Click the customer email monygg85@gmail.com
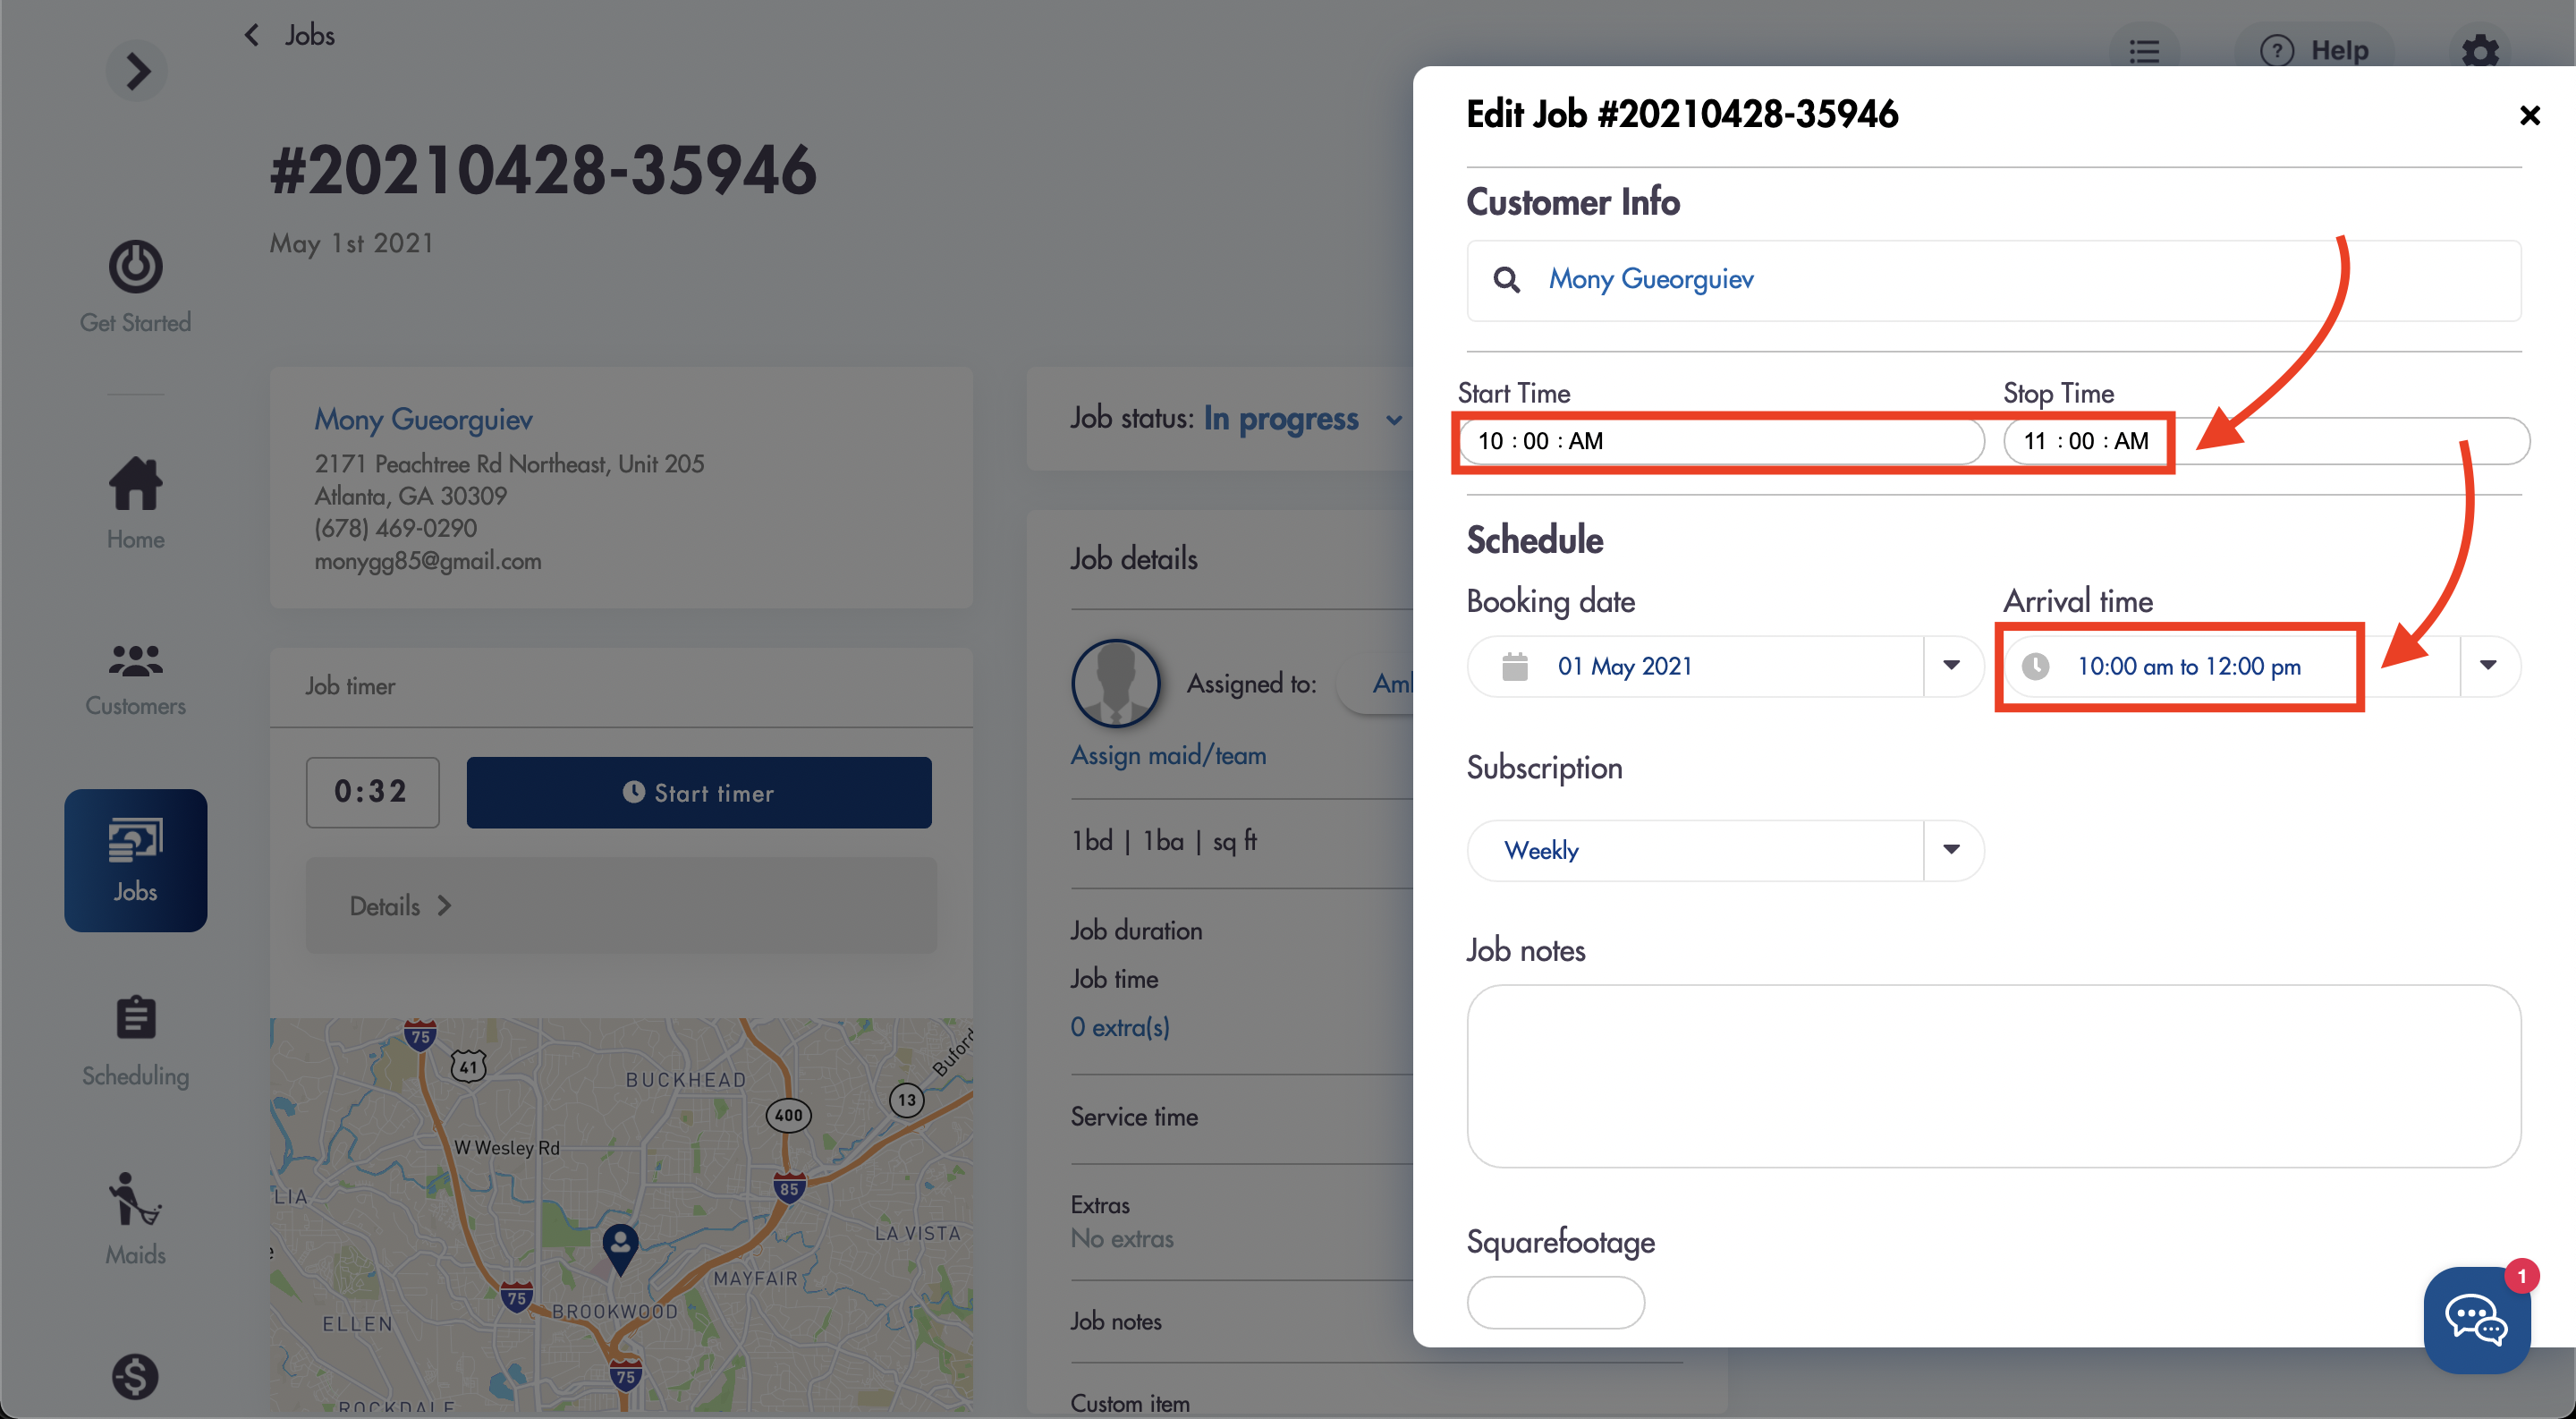Screen dimensions: 2576x1419 click(427, 561)
